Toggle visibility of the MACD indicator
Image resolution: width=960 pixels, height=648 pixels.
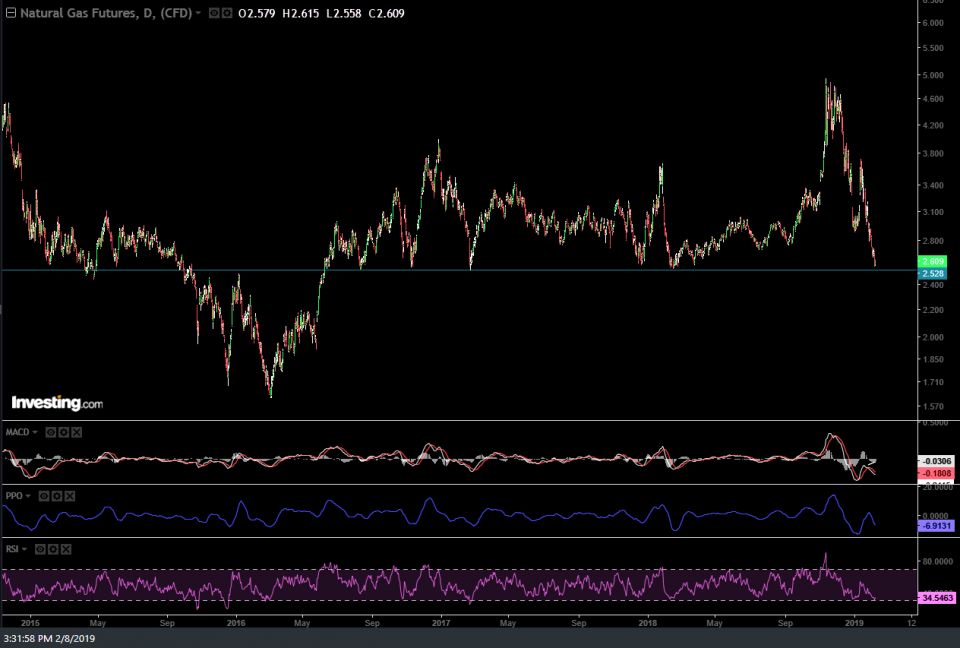click(x=51, y=432)
